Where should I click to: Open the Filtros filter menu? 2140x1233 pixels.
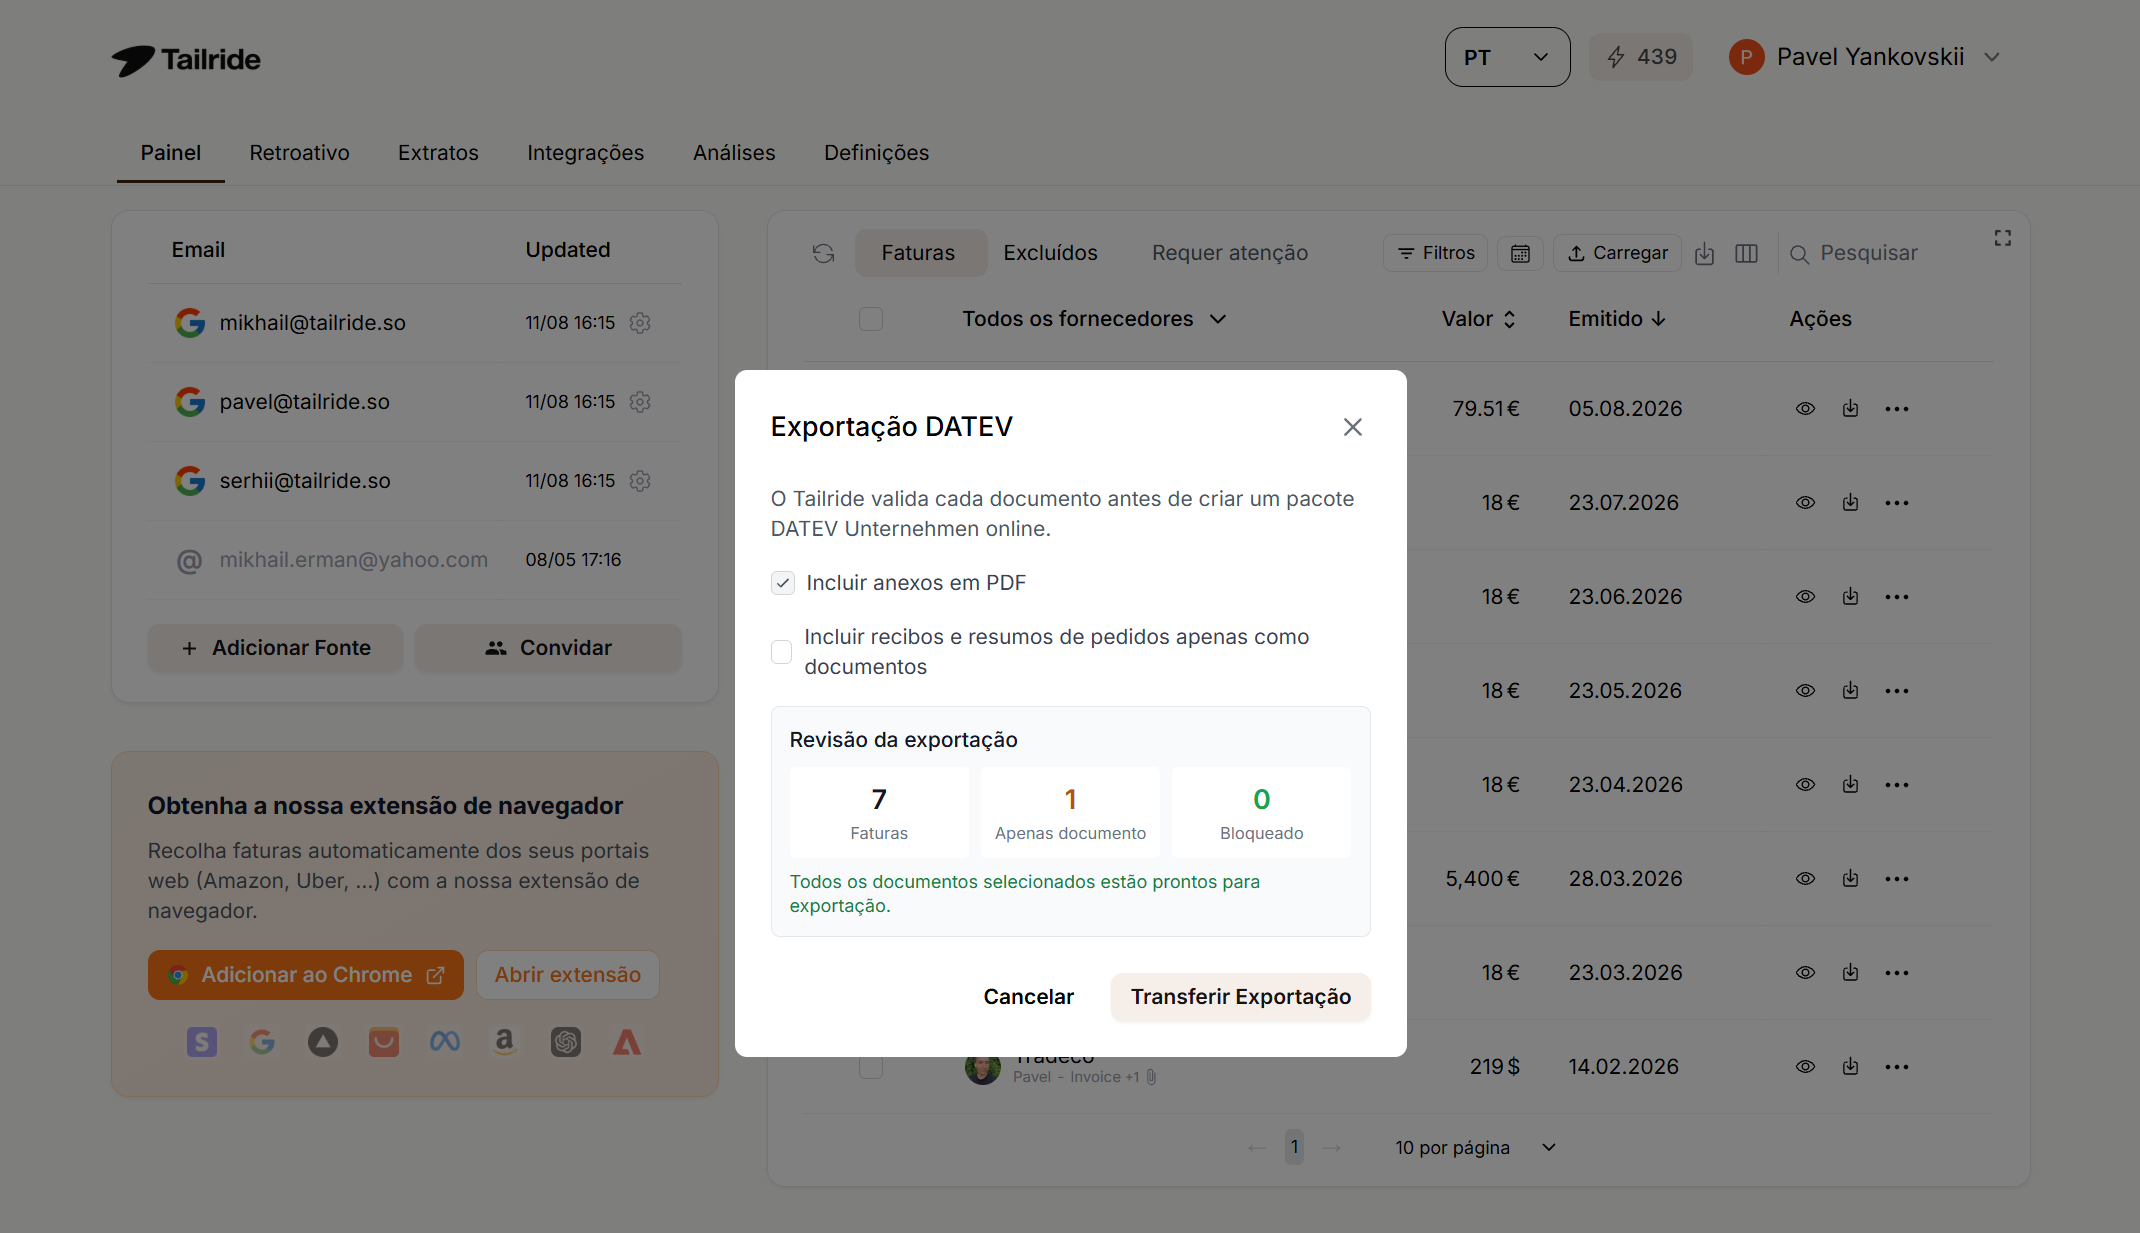point(1436,253)
